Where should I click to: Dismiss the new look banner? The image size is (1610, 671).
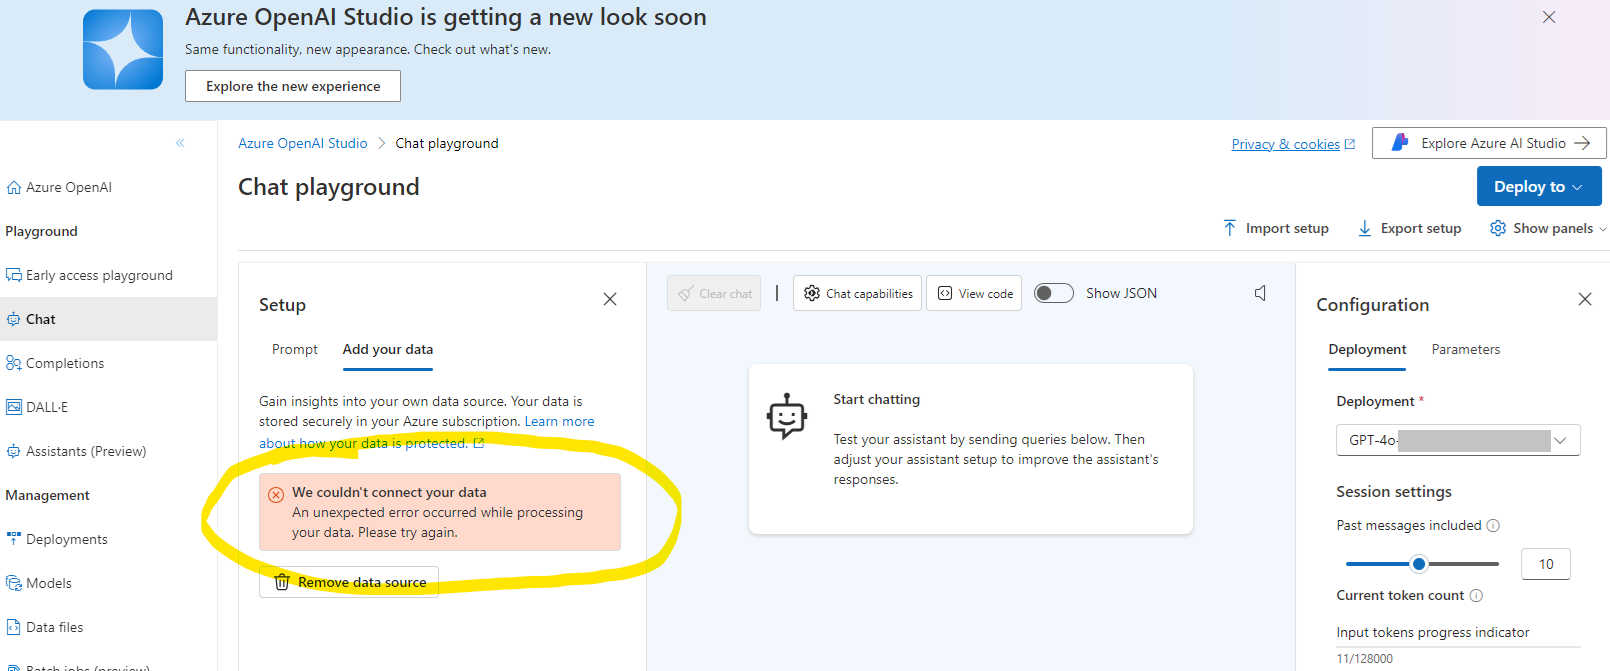point(1549,17)
